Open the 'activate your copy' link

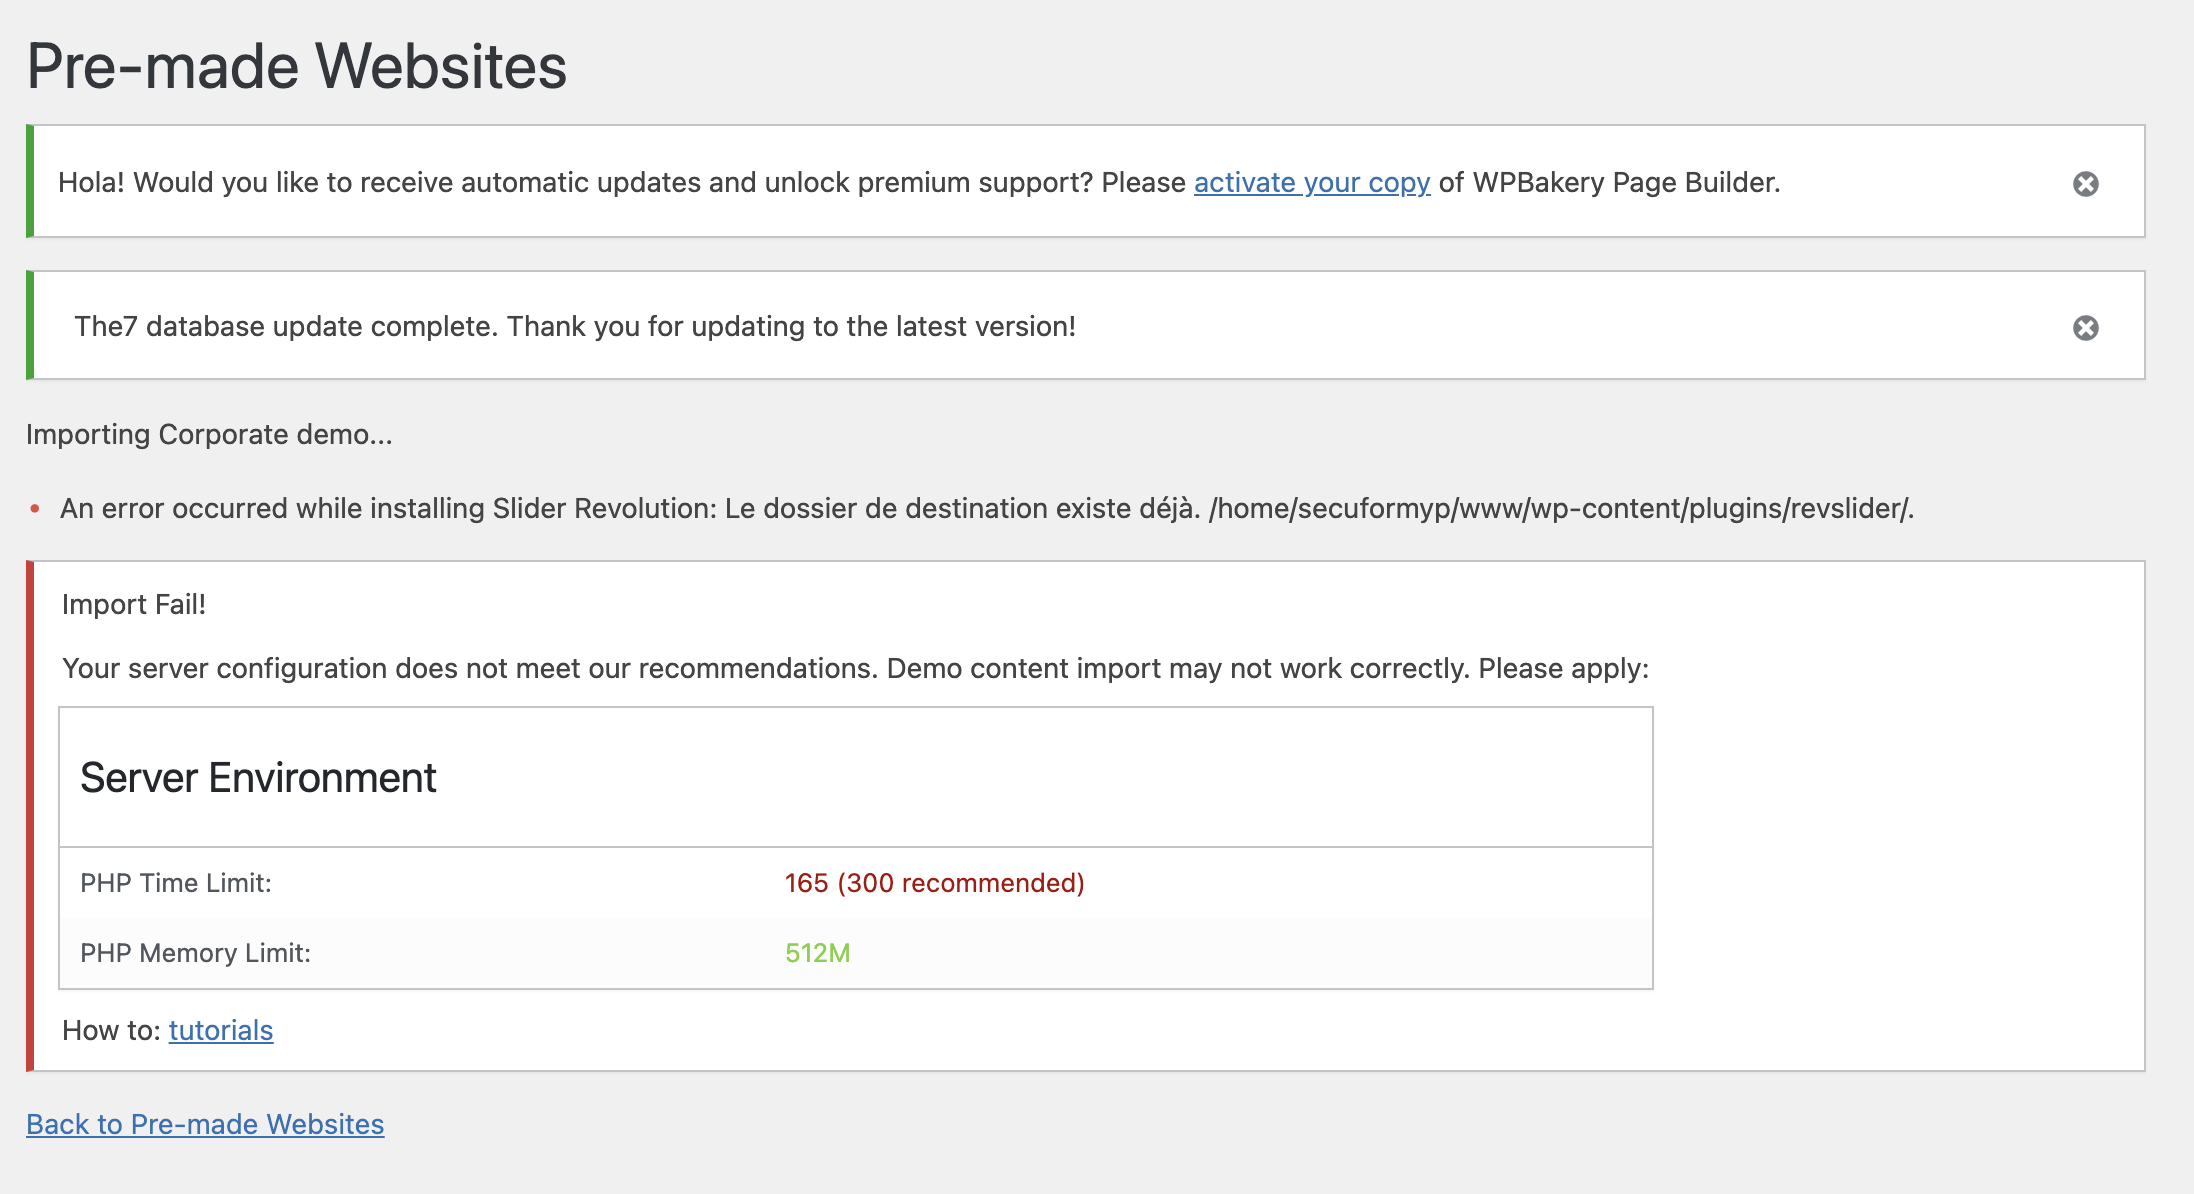click(x=1311, y=183)
